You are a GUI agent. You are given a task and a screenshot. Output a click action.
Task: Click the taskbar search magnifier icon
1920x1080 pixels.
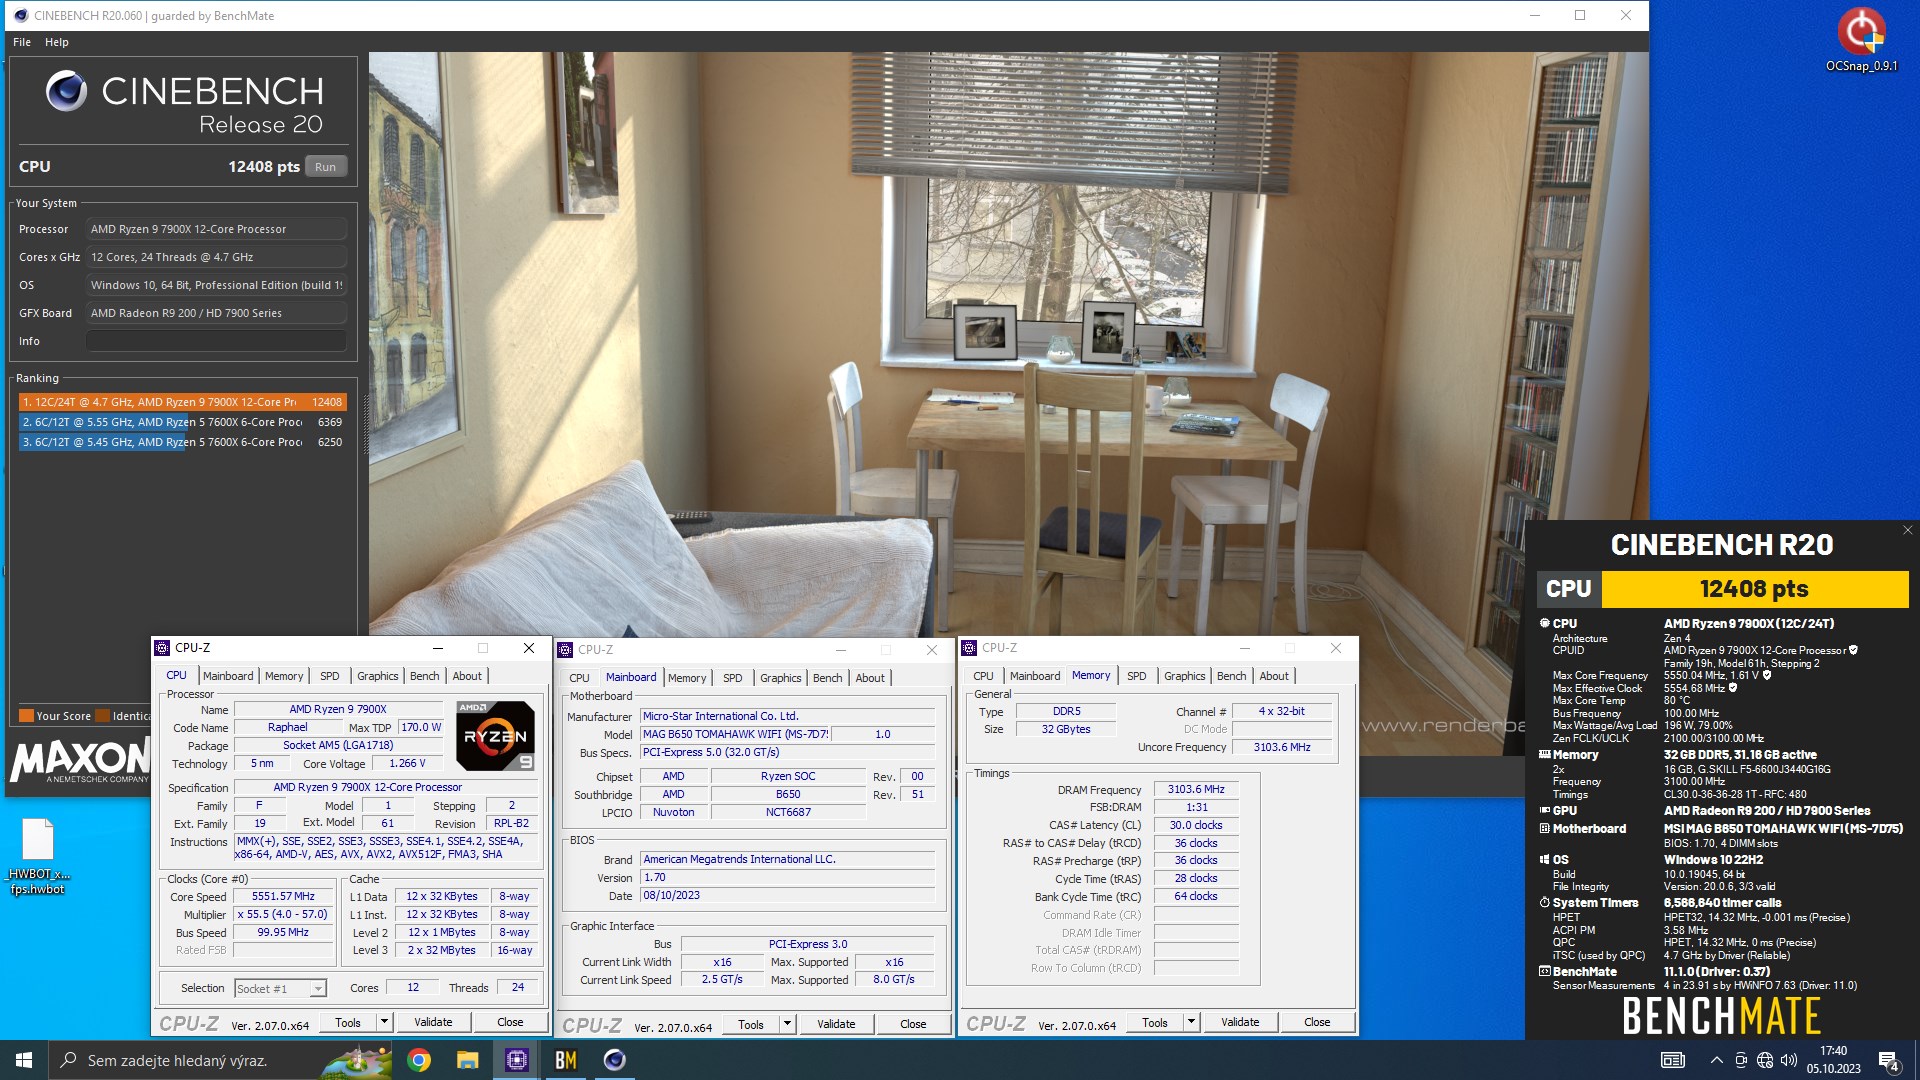[68, 1060]
